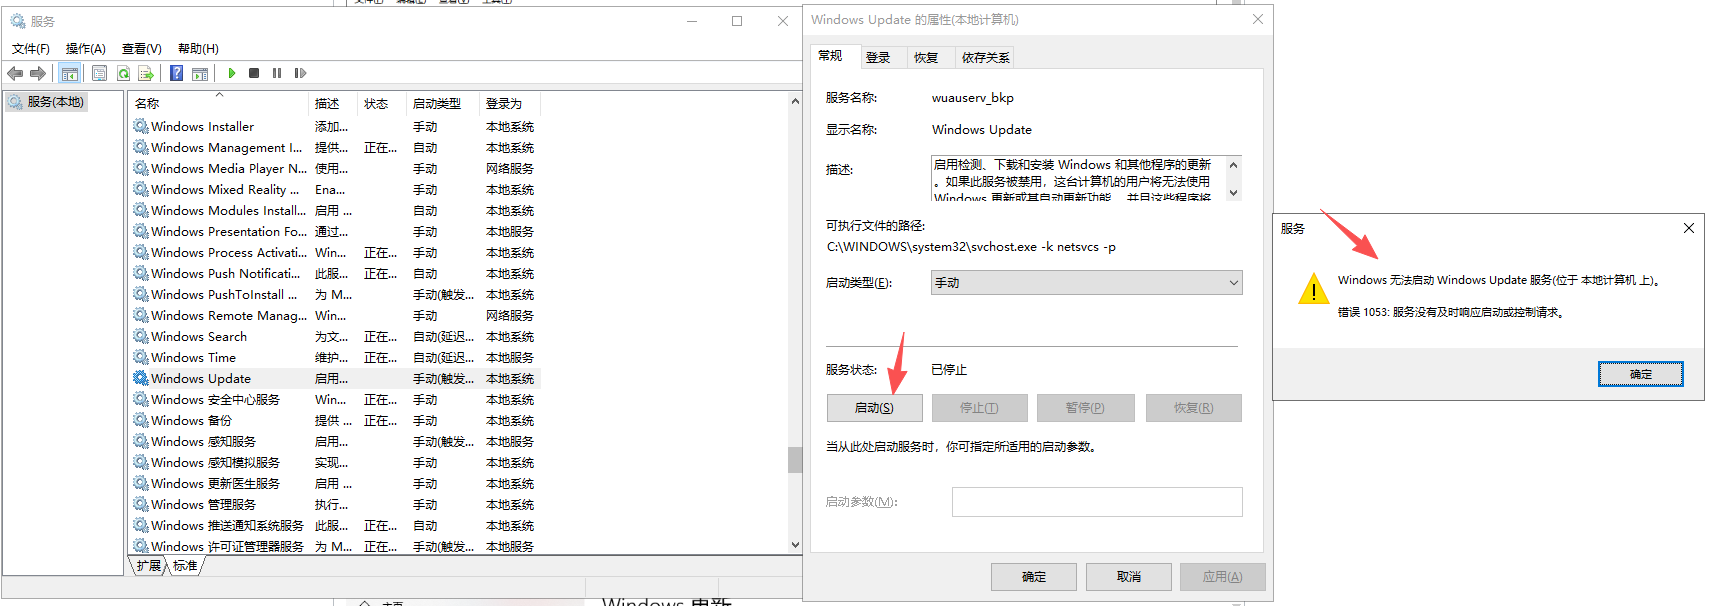Click the Pause service toolbar icon
The image size is (1711, 606).
pyautogui.click(x=277, y=73)
